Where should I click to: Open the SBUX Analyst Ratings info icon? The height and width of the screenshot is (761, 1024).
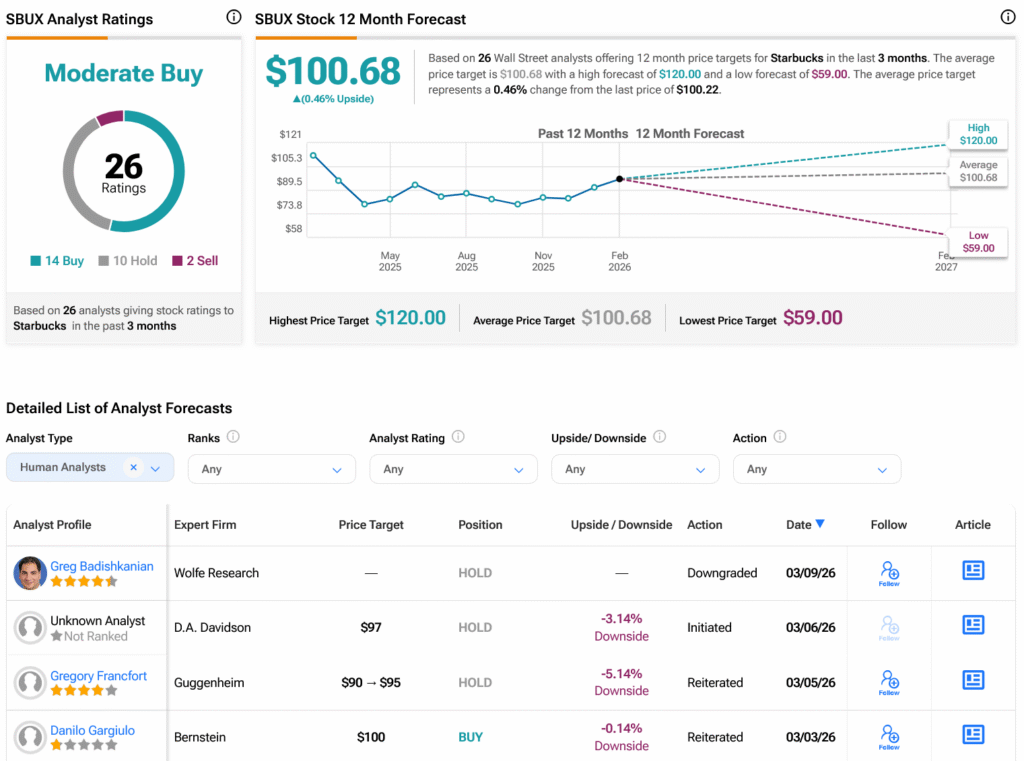point(233,18)
